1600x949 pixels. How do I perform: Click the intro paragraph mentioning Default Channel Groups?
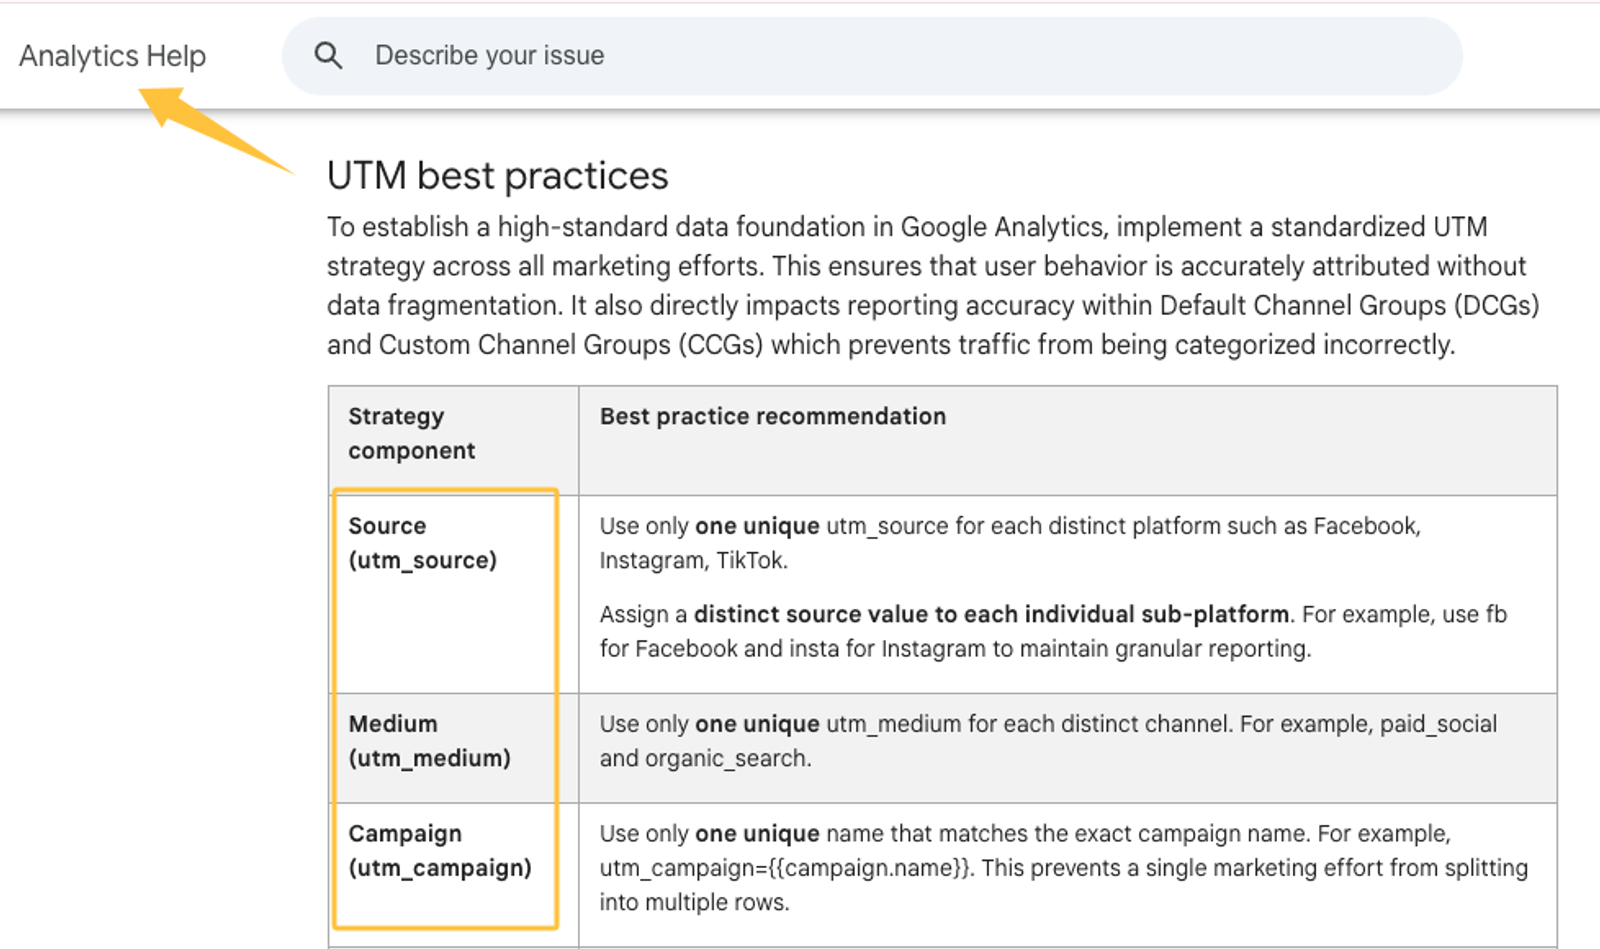(x=933, y=286)
